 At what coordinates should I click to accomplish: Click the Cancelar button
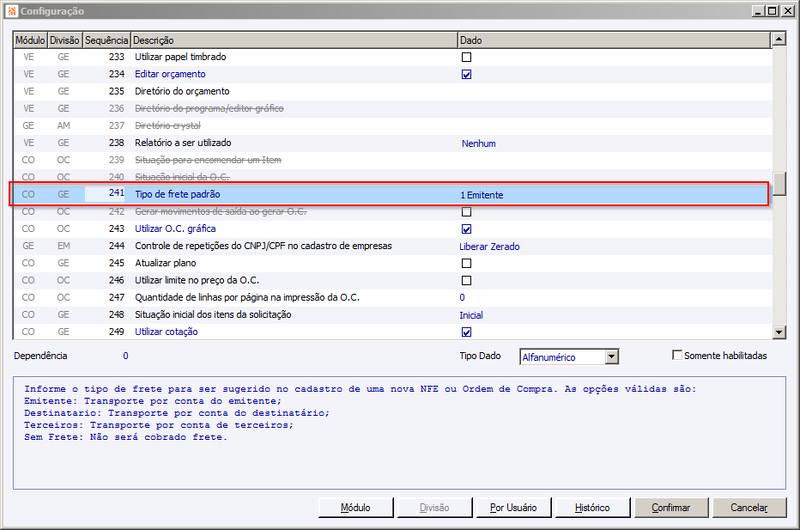[x=749, y=508]
